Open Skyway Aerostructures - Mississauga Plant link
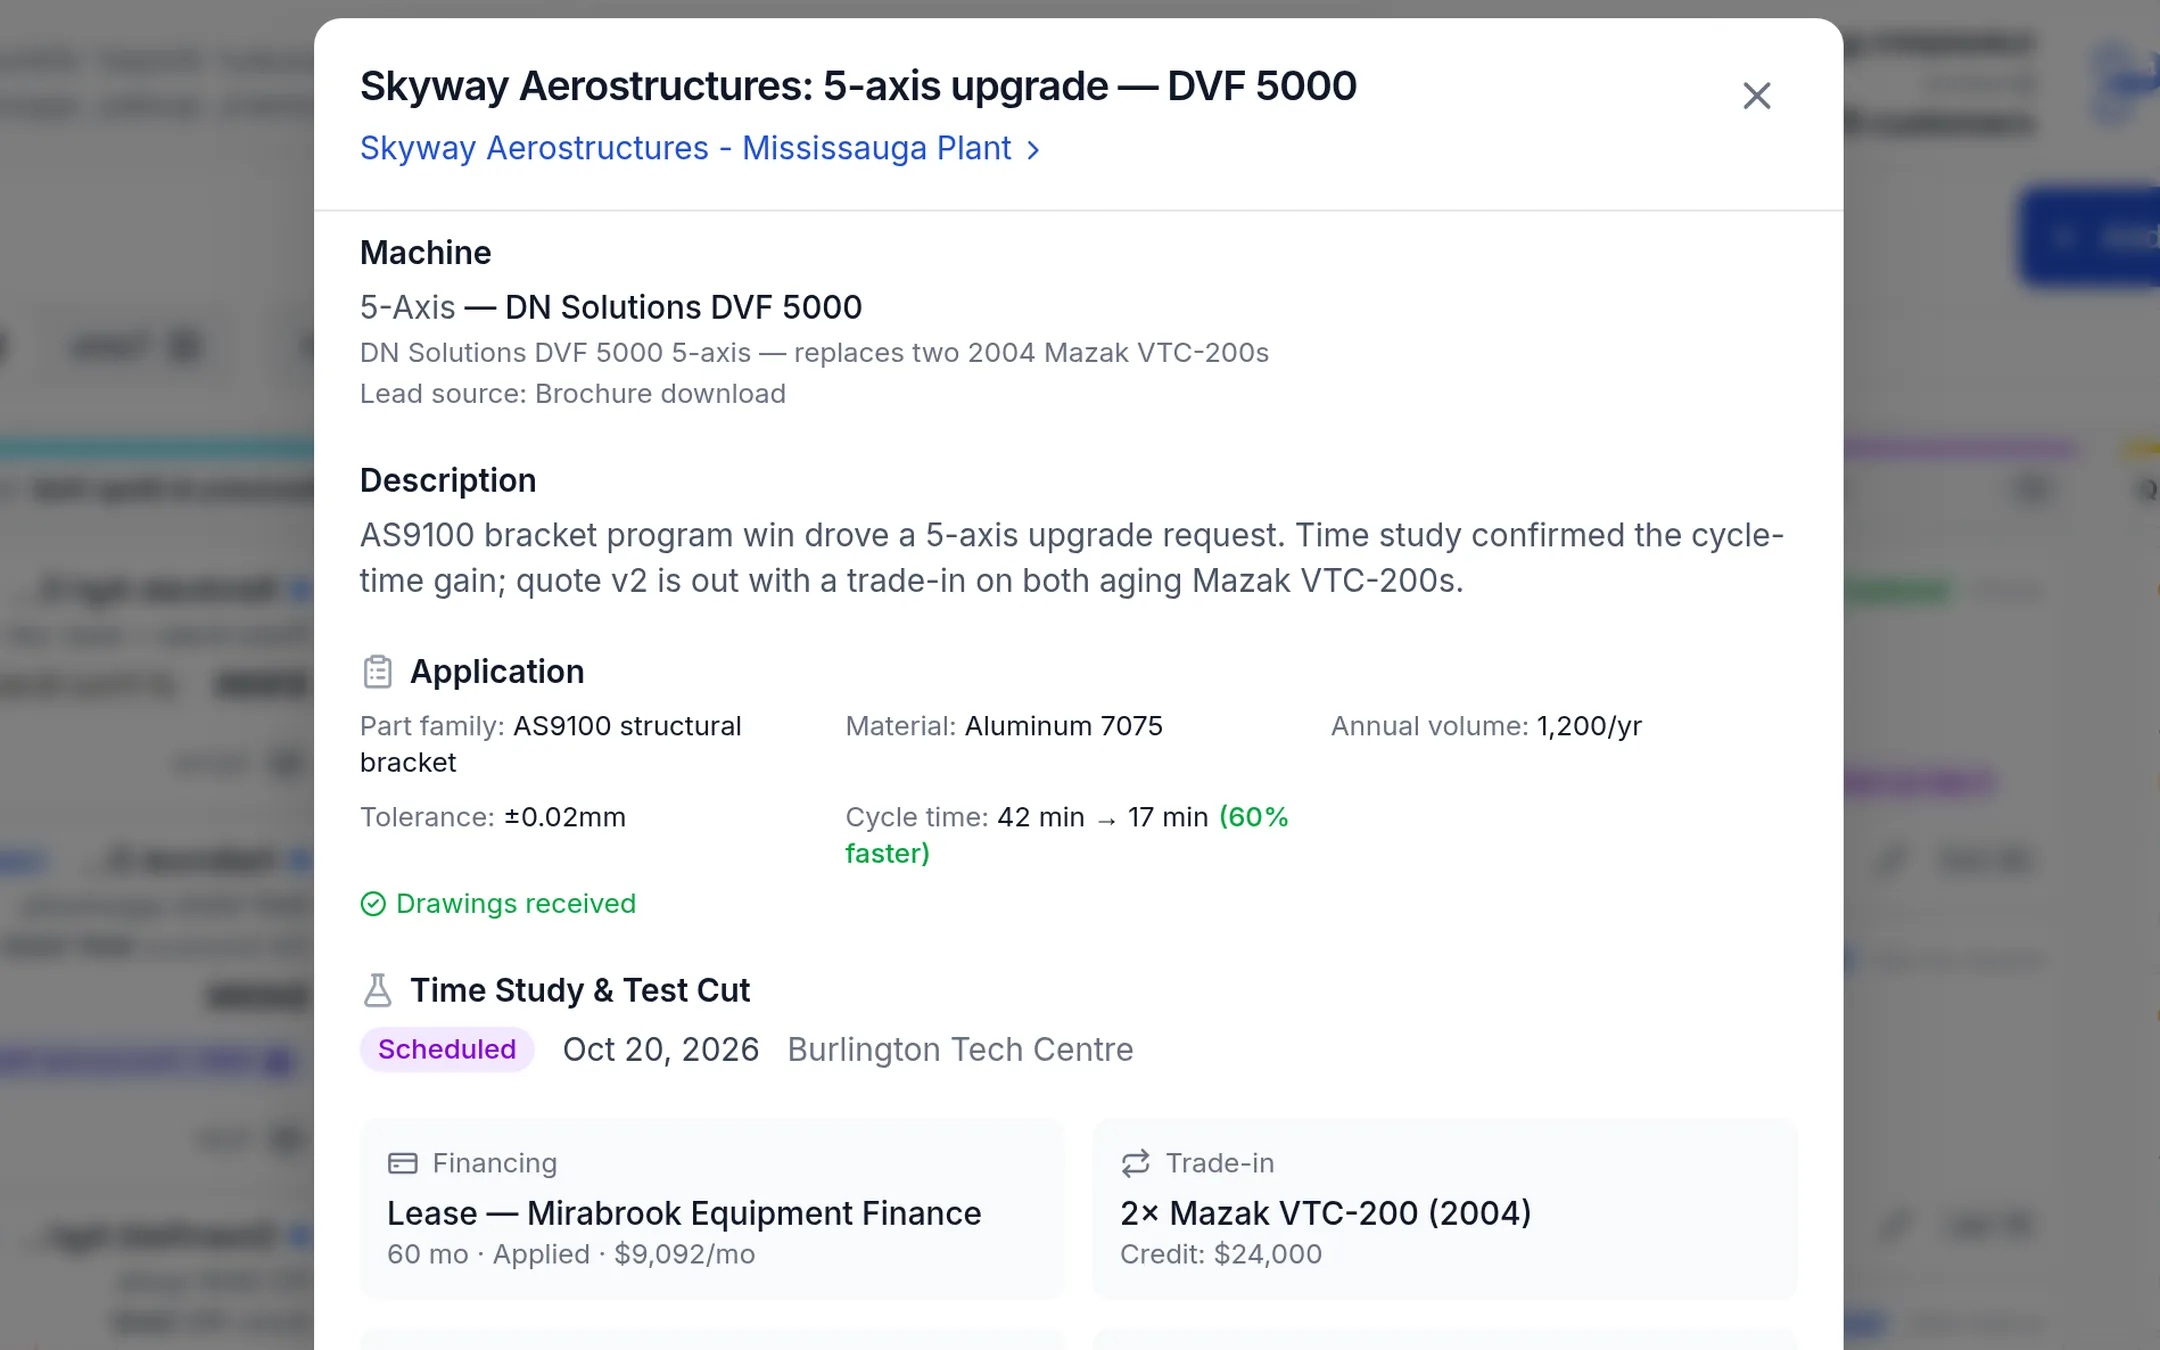The height and width of the screenshot is (1350, 2160). click(699, 148)
